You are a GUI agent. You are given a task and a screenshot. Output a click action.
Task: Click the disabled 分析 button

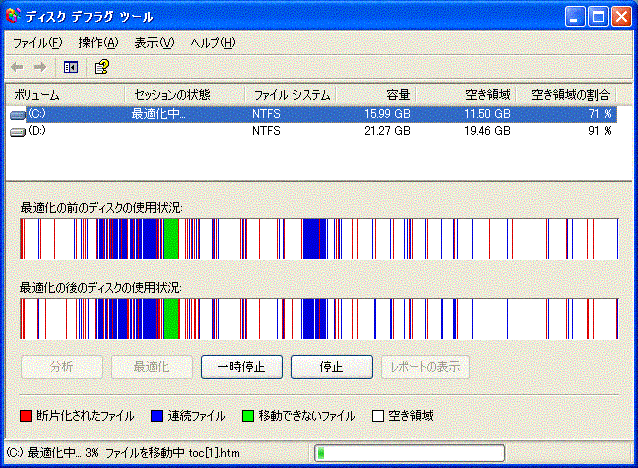[62, 367]
